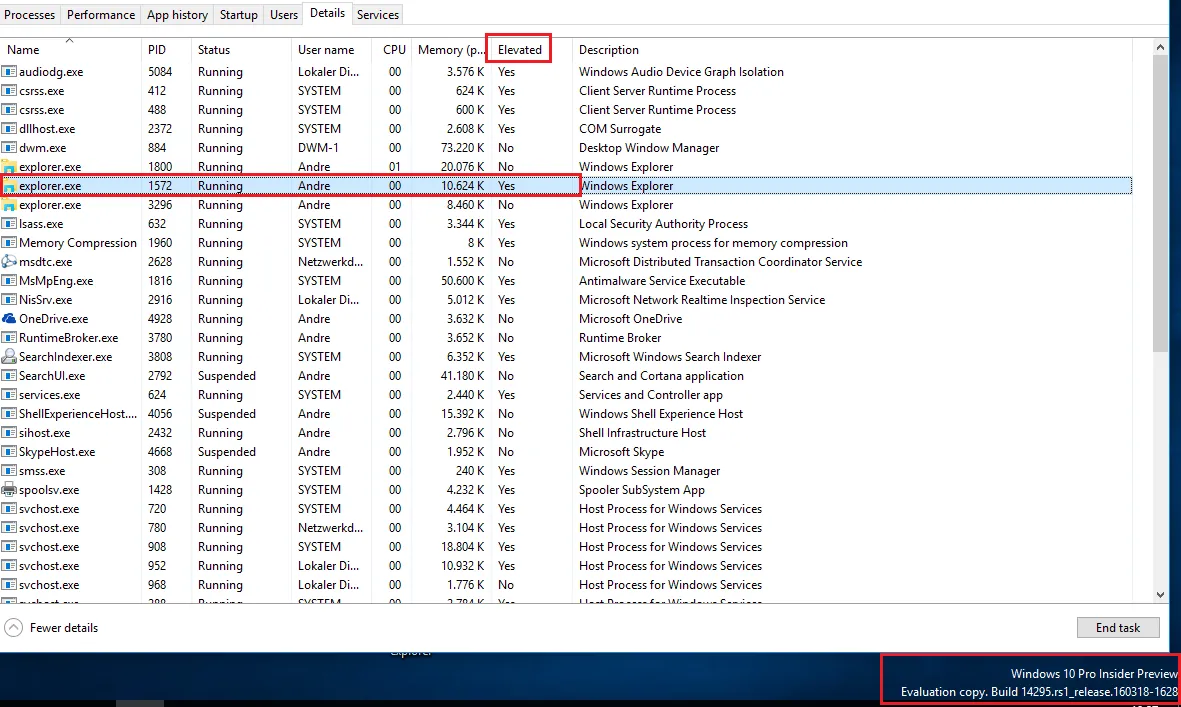Click the ShellExperienceHost process icon
1181x707 pixels.
coord(9,413)
